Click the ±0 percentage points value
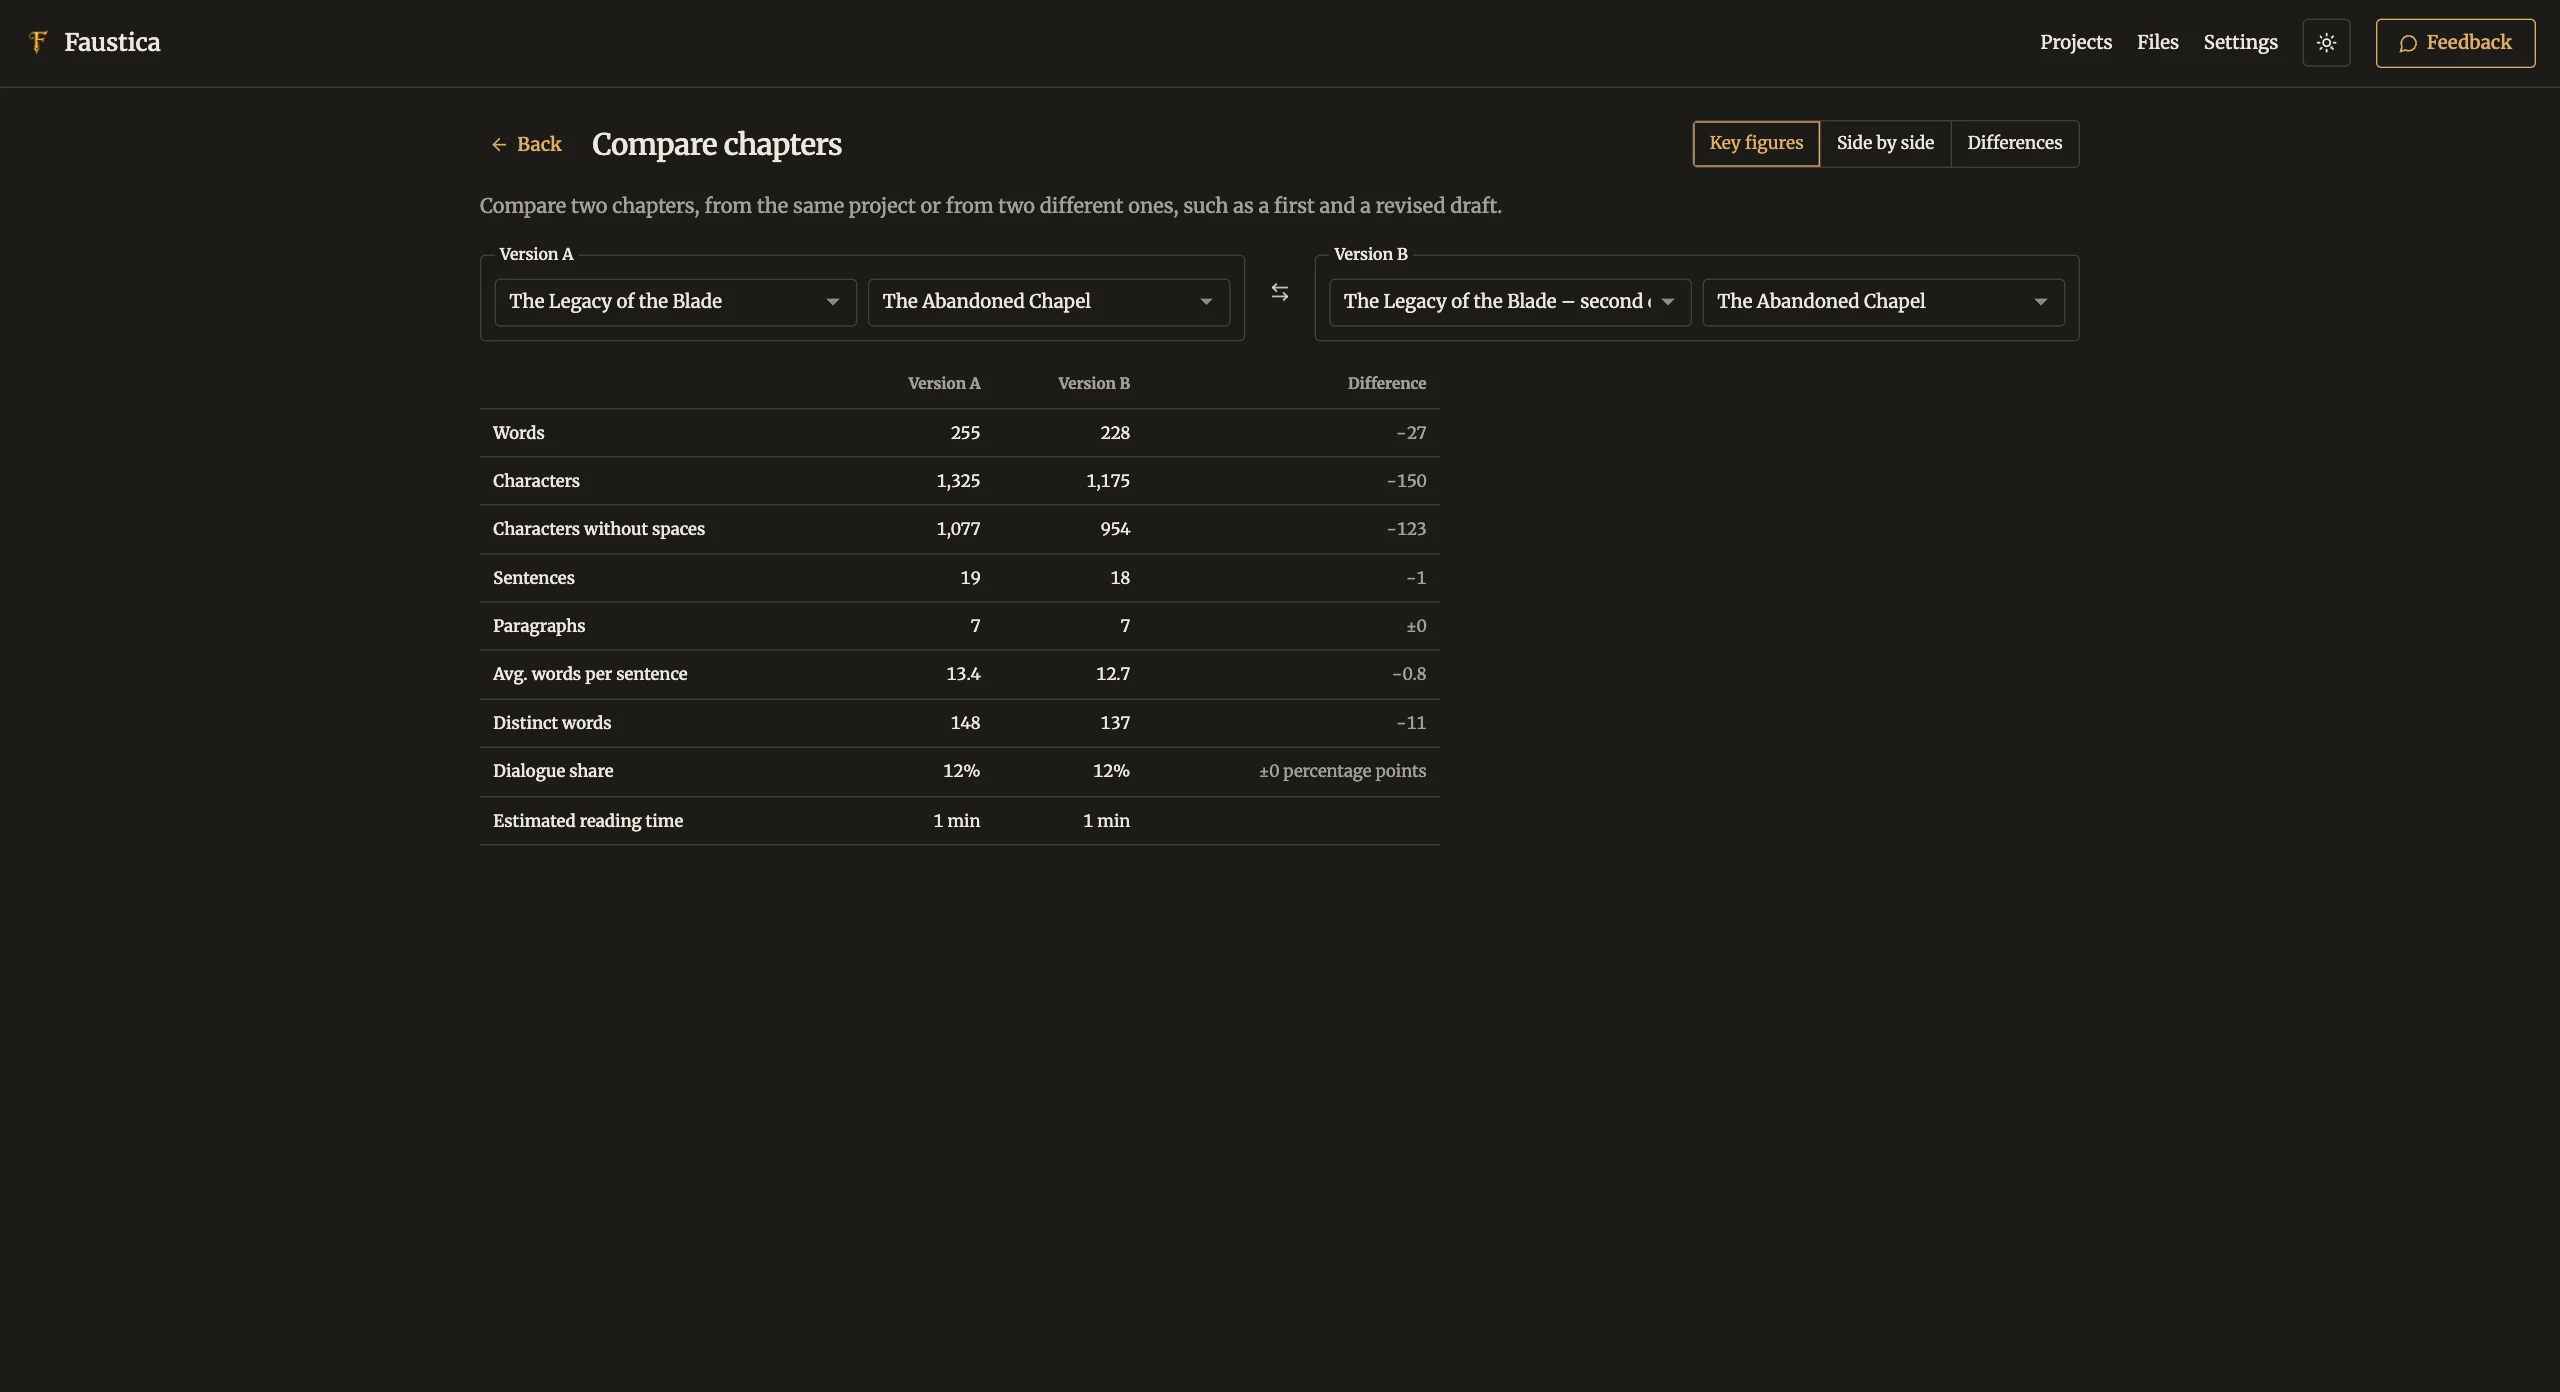The height and width of the screenshot is (1392, 2560). click(x=1342, y=771)
